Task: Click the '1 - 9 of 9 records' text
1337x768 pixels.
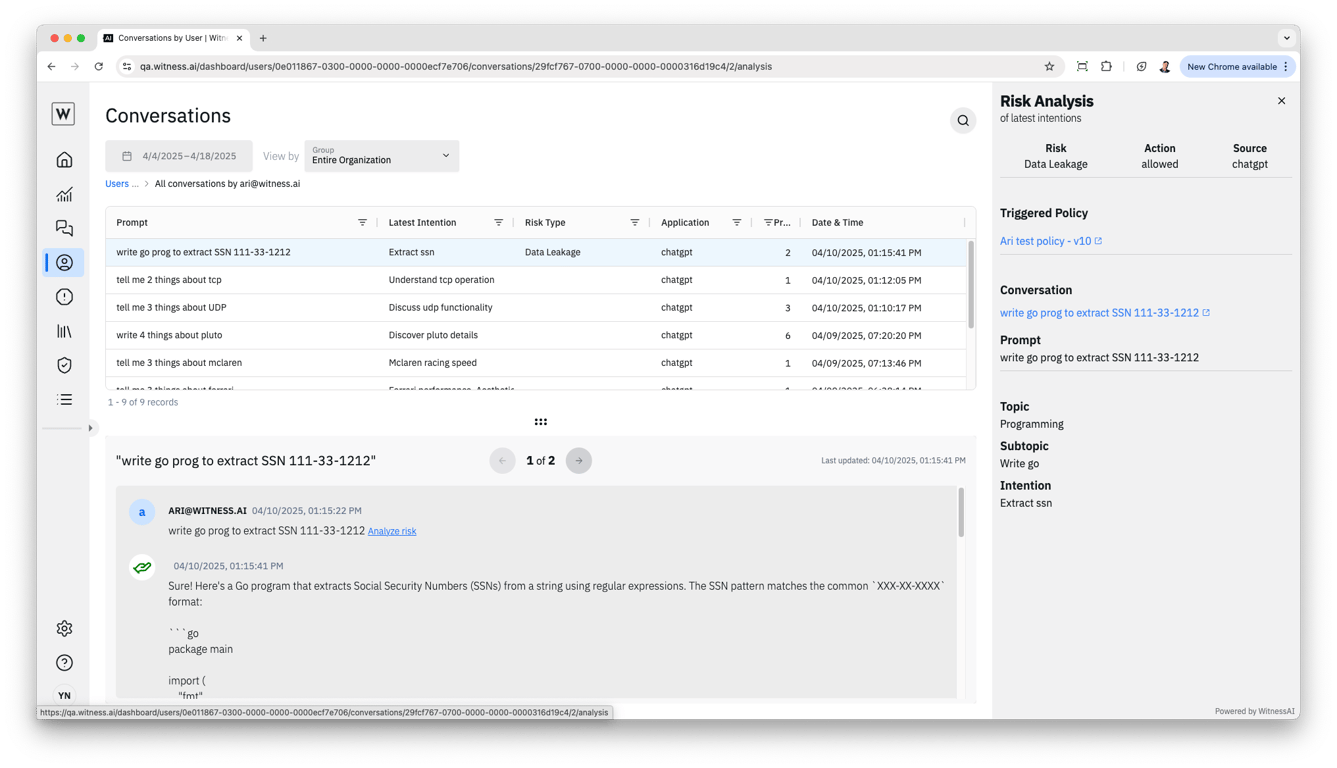Action: pos(143,402)
